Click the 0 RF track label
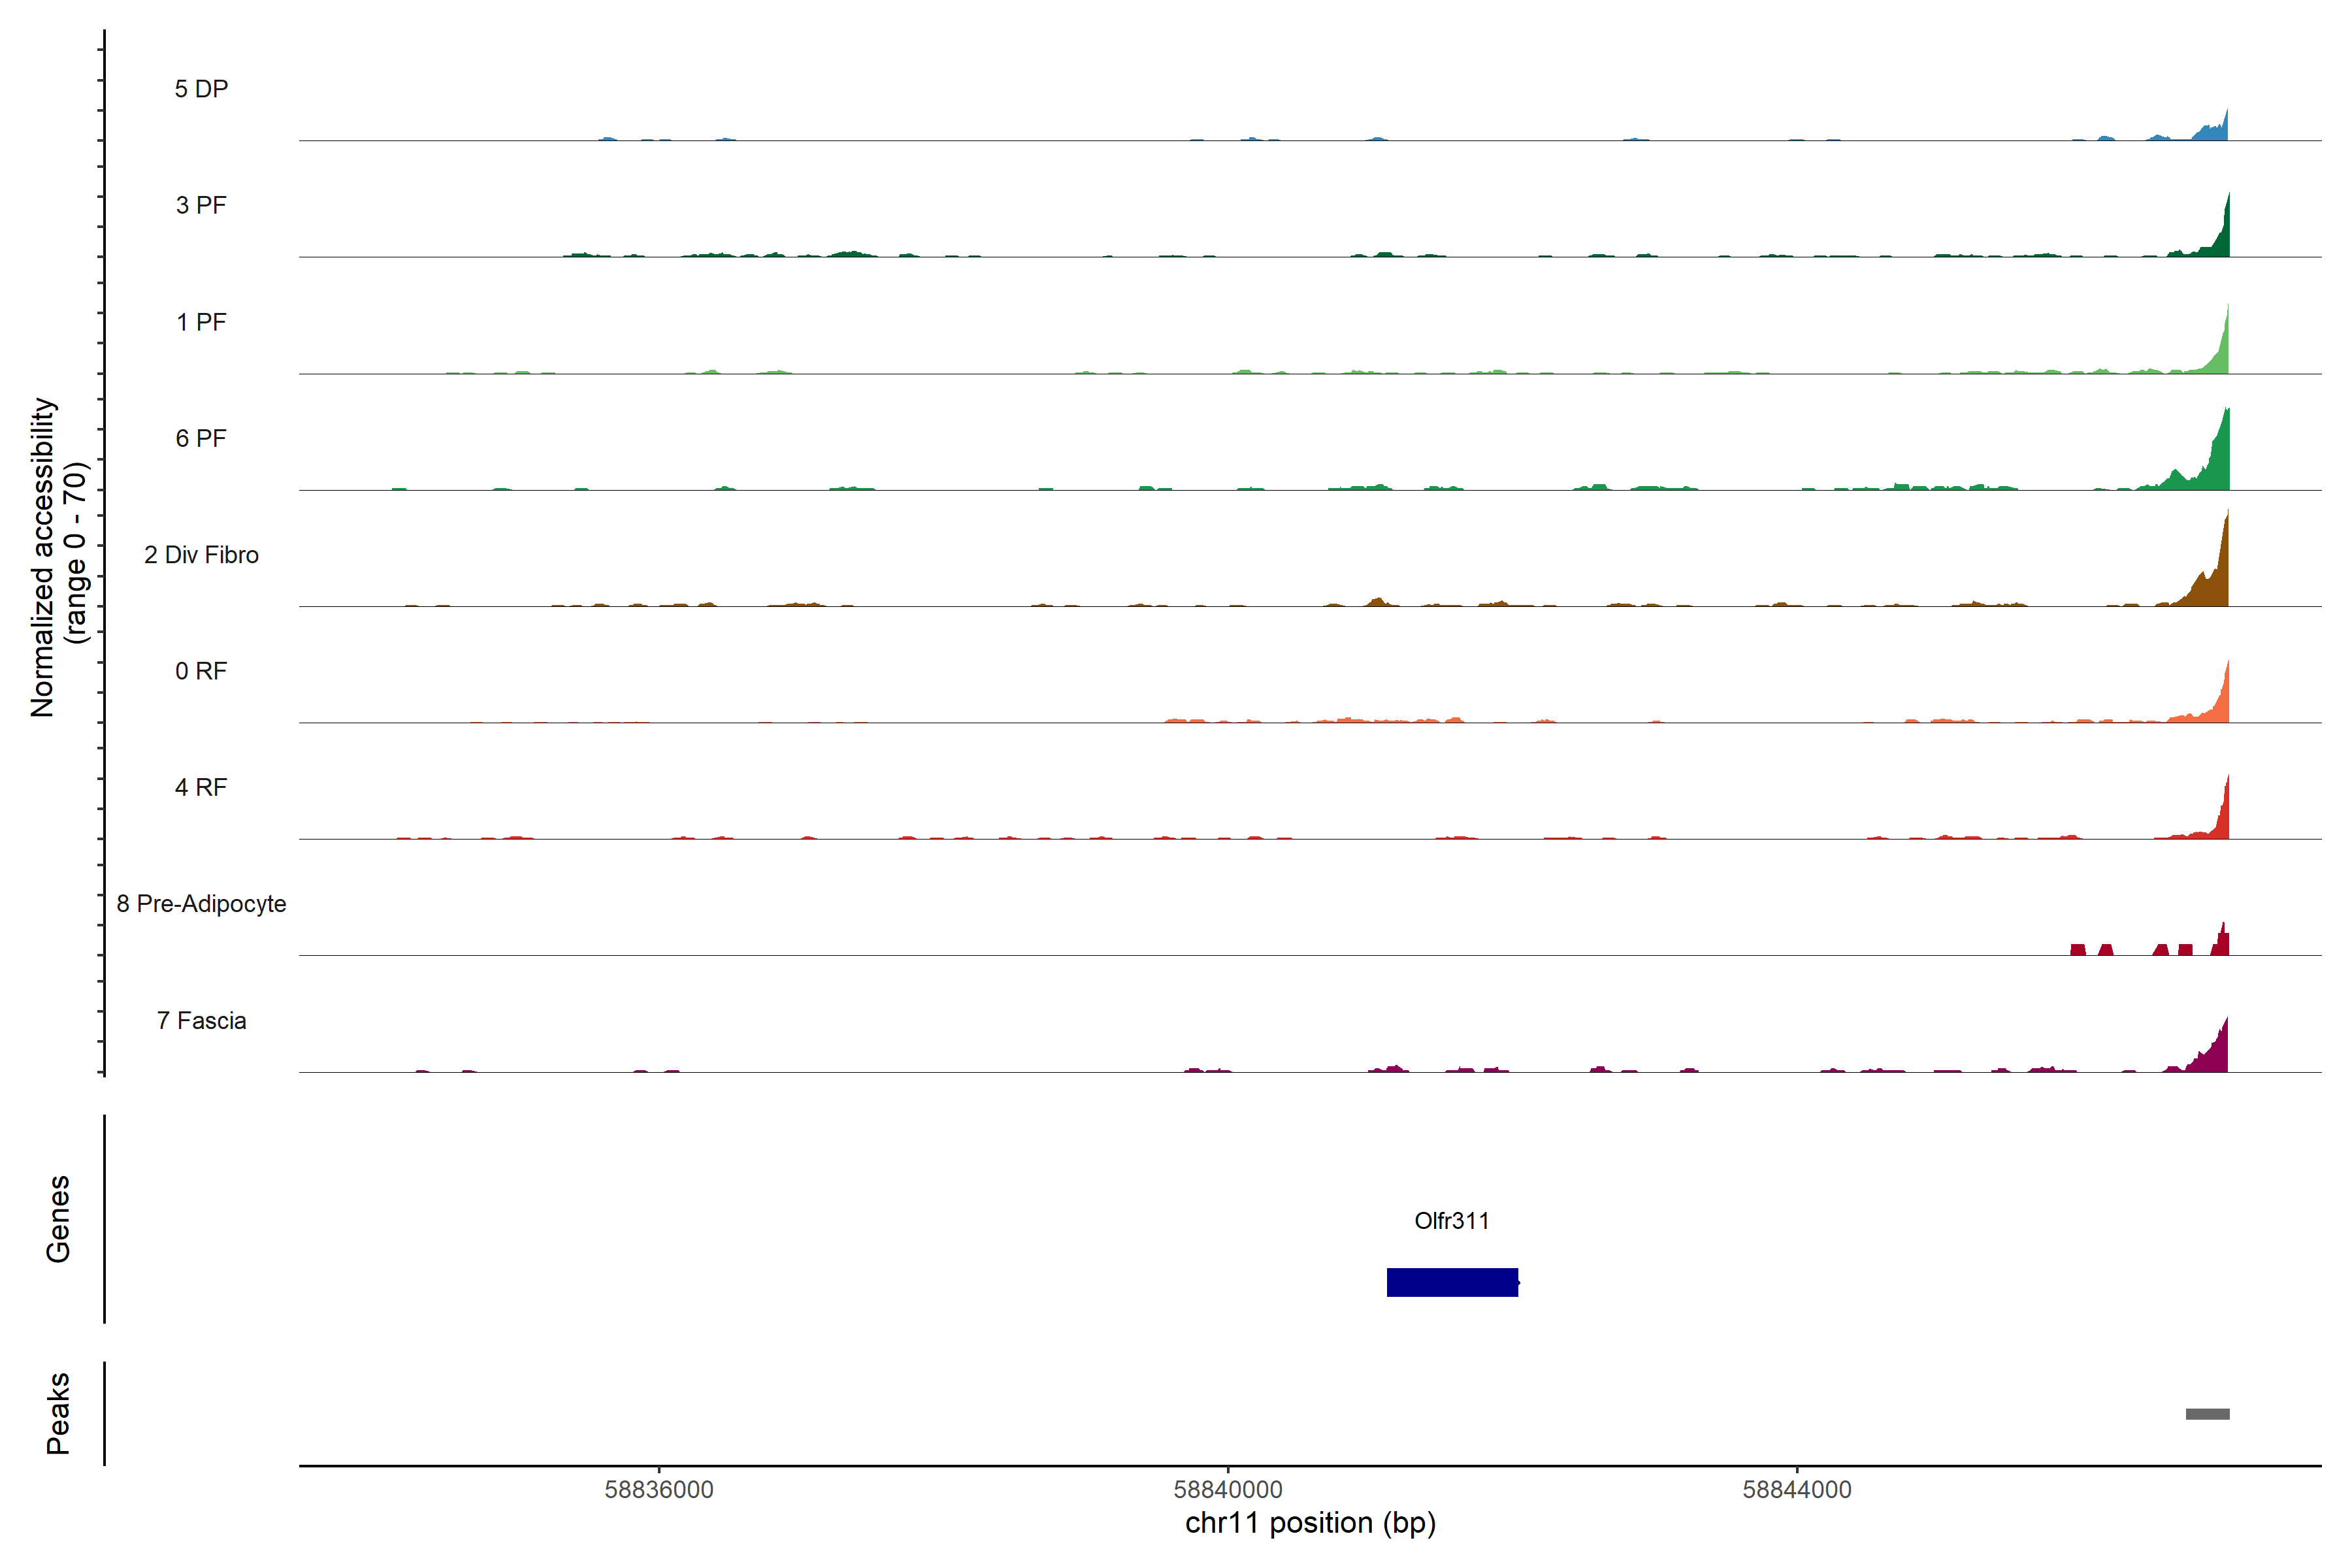This screenshot has width=2352, height=1568. 201,671
